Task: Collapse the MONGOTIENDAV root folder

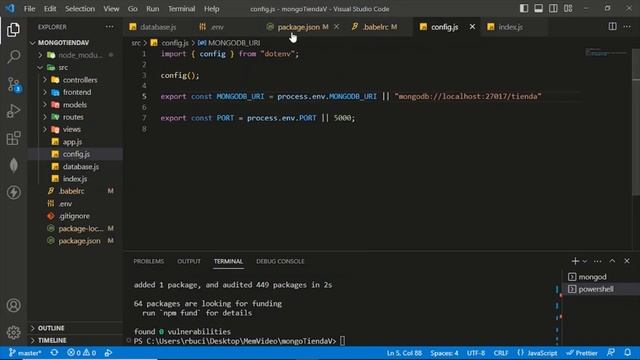Action: pos(33,43)
